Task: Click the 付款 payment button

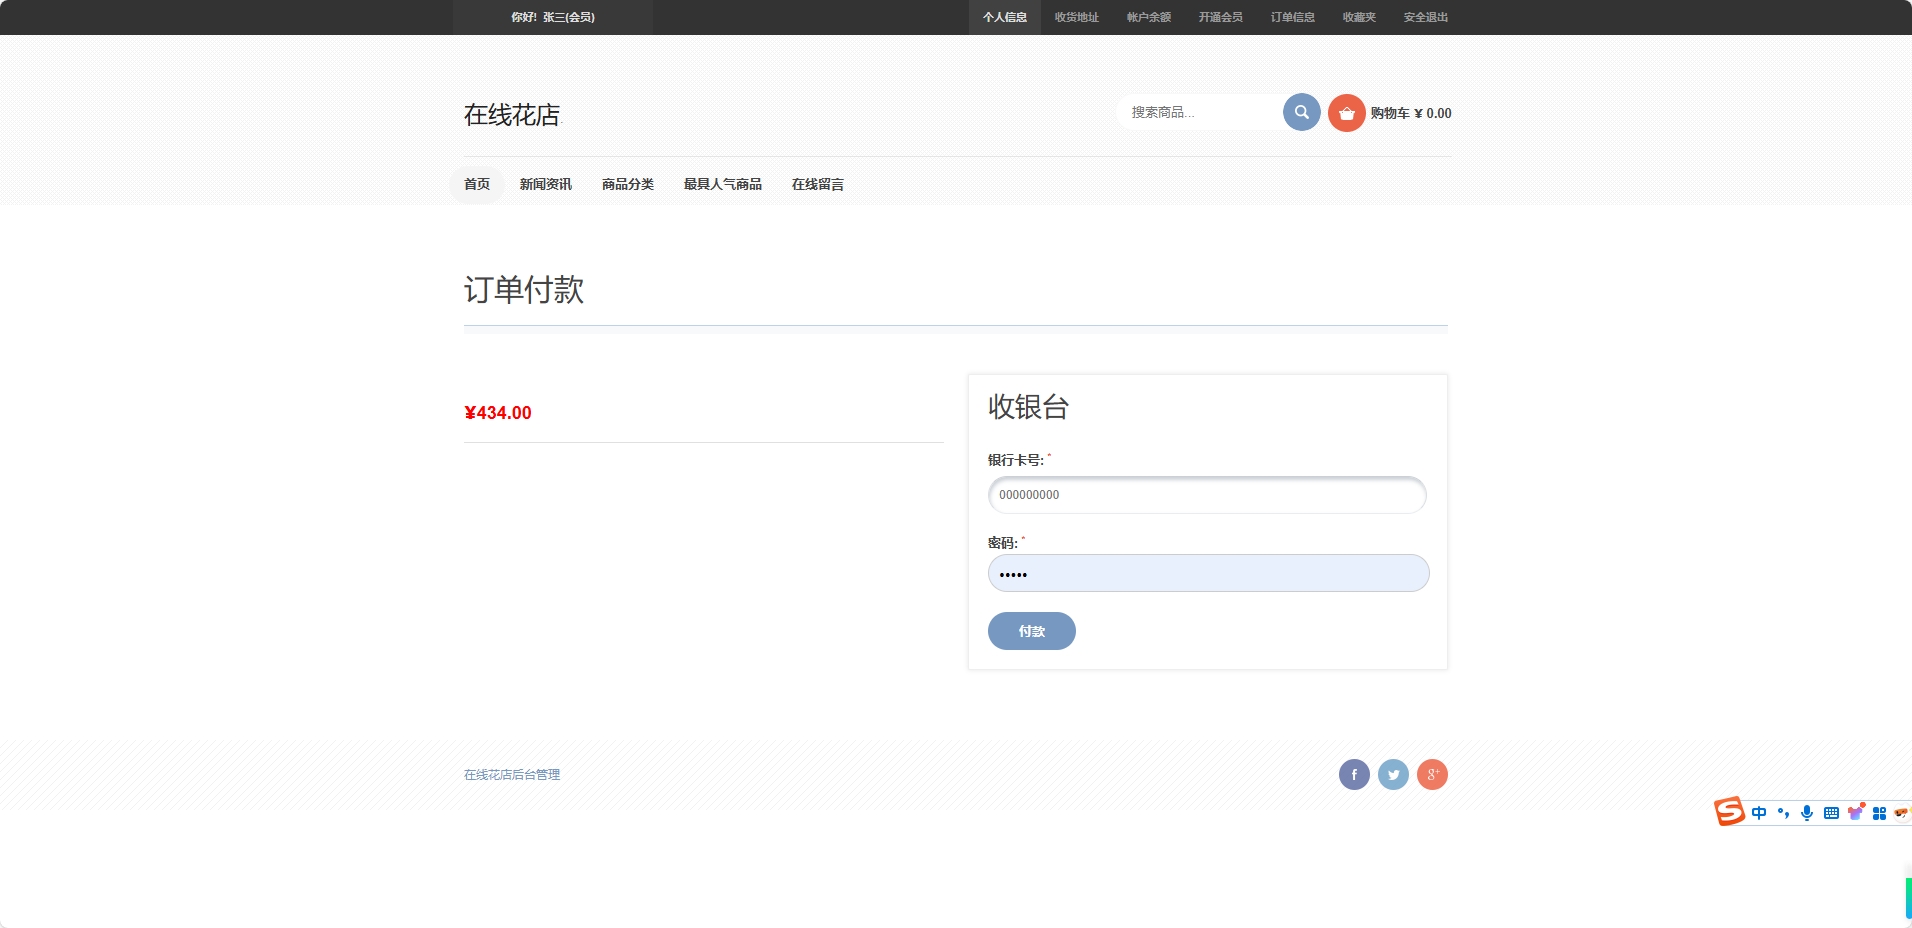Action: [x=1031, y=631]
